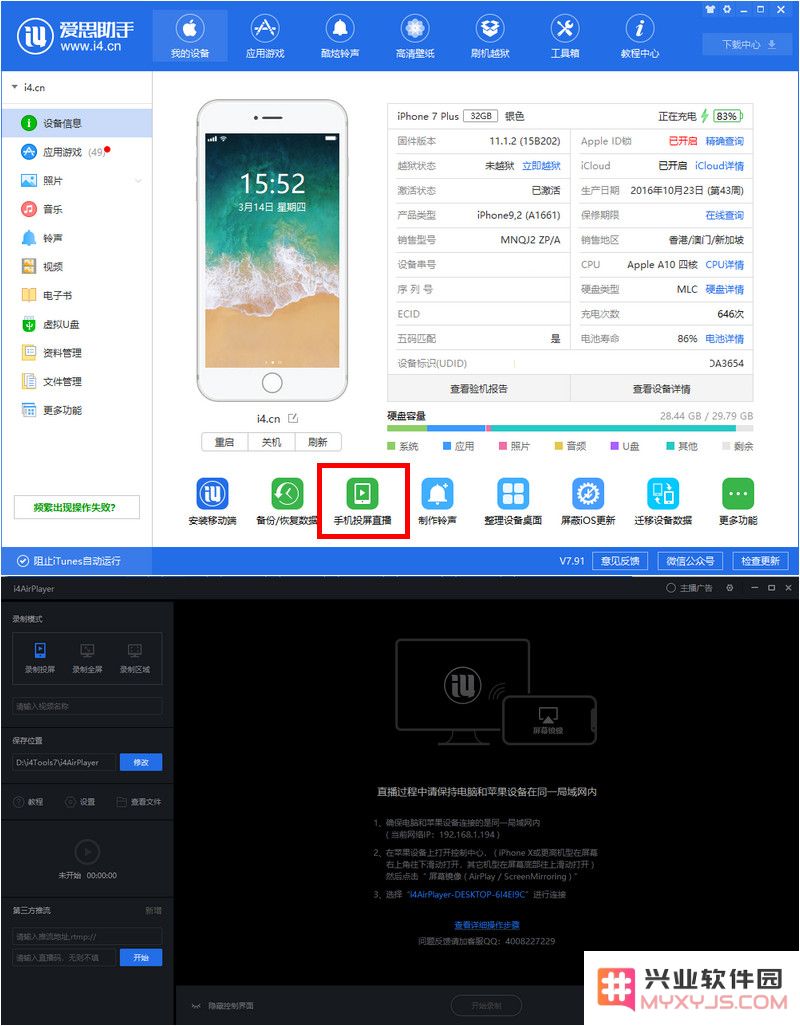This screenshot has width=800, height=1026.
Task: Open 迁移设备数据 shortcut icon
Action: 663,494
